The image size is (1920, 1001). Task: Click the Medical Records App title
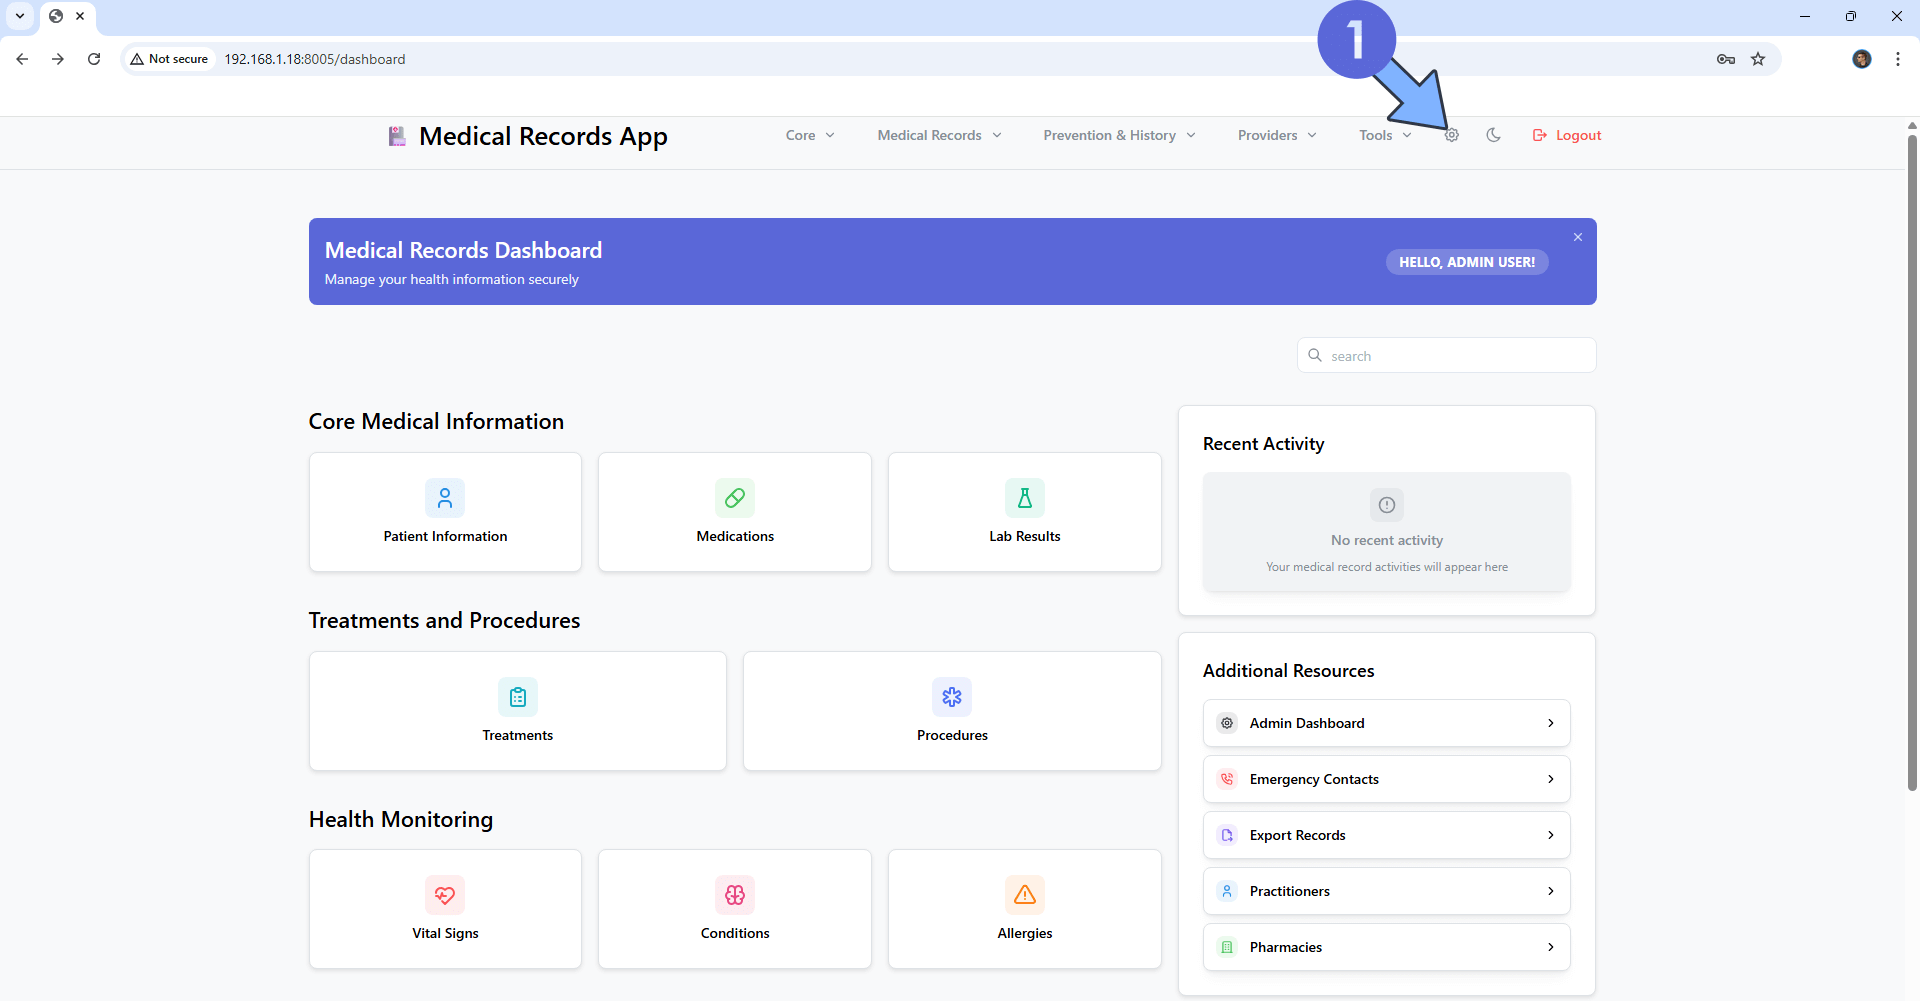(x=543, y=136)
